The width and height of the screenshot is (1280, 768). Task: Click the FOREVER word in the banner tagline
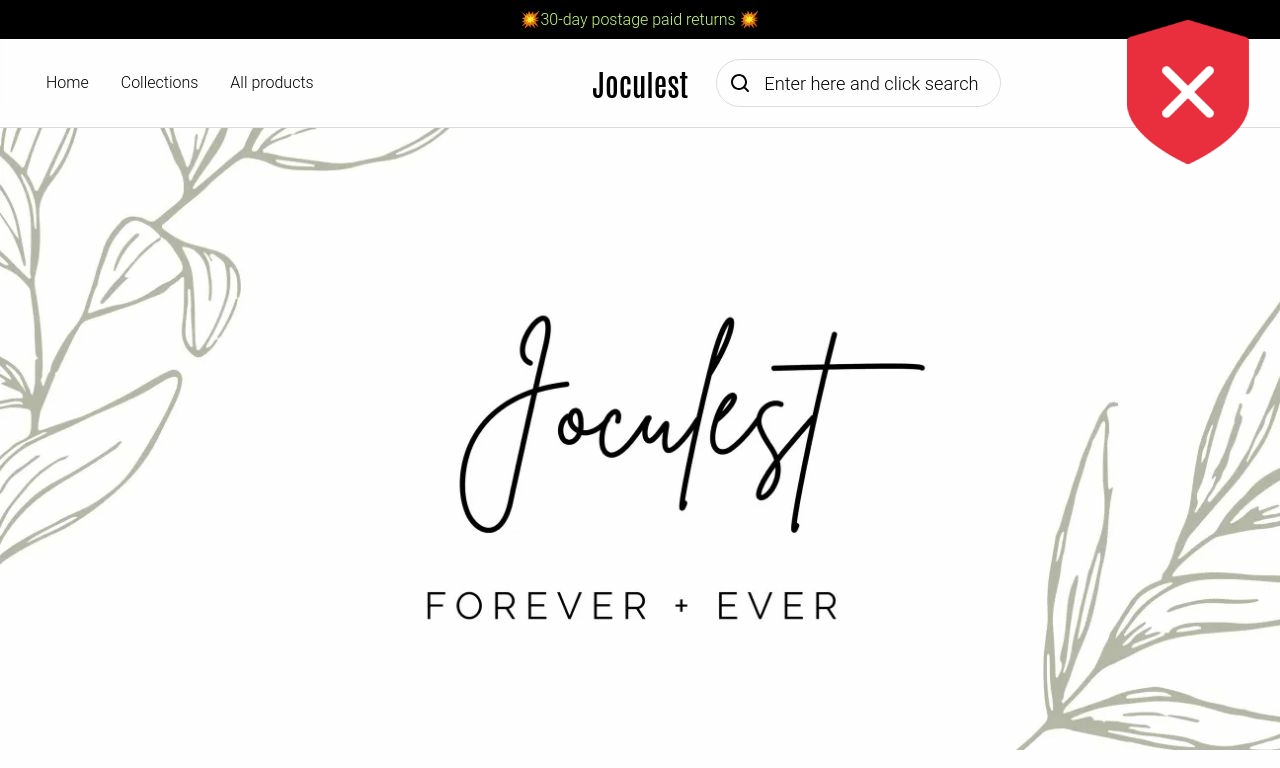538,606
